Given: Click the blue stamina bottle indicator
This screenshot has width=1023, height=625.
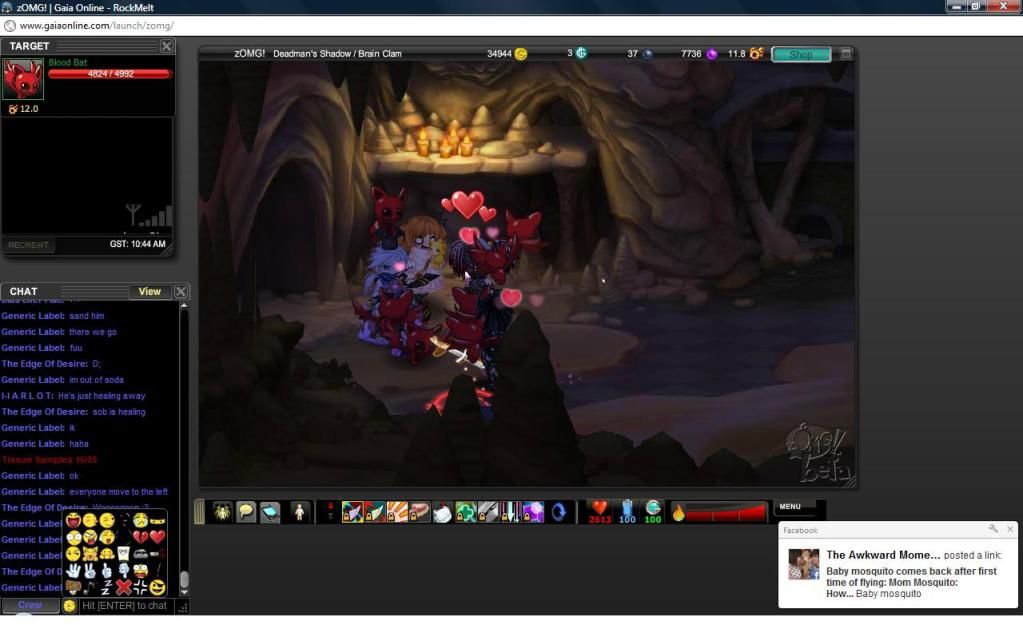Looking at the screenshot, I should (627, 508).
